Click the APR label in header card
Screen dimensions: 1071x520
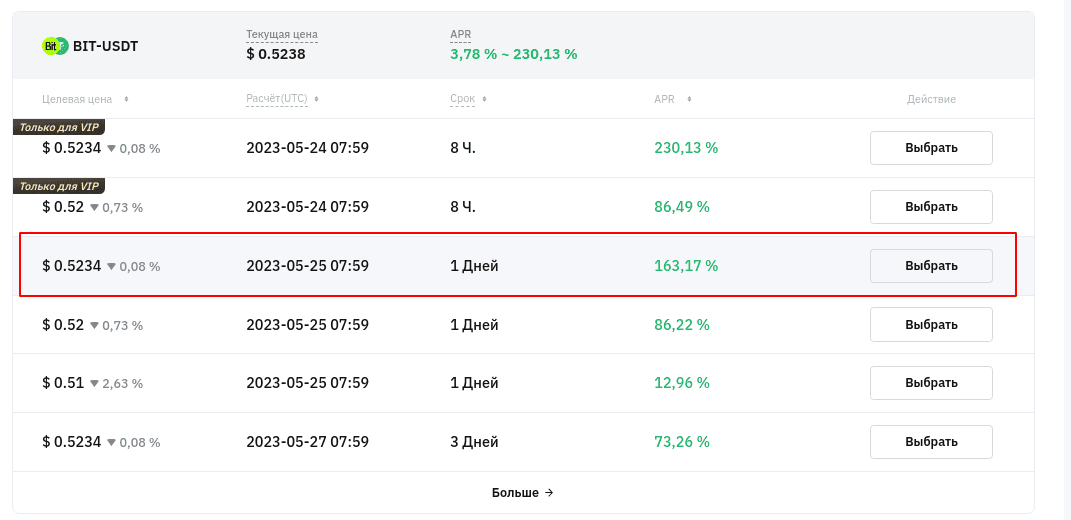coord(460,34)
